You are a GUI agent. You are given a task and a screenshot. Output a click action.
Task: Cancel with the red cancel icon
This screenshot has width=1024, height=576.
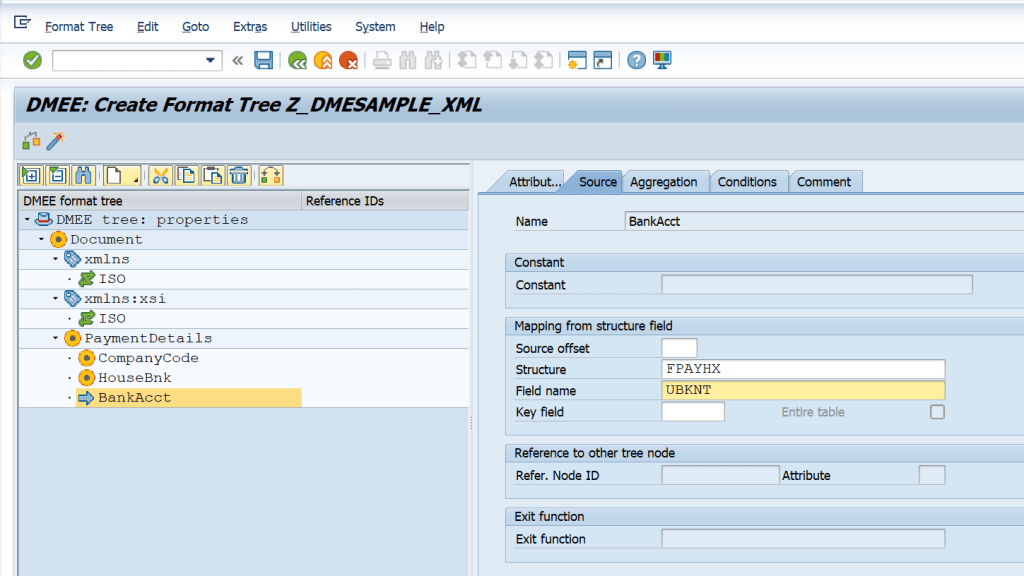[348, 60]
